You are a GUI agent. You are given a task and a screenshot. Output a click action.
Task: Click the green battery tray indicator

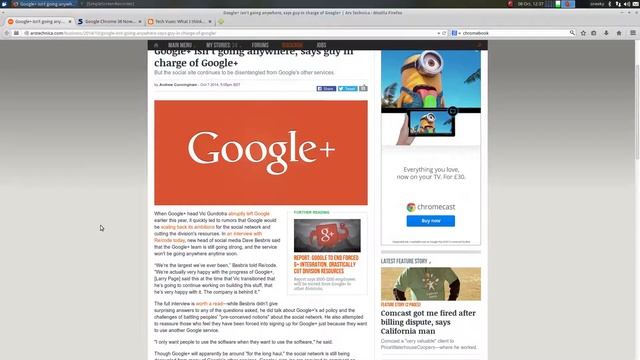(558, 4)
